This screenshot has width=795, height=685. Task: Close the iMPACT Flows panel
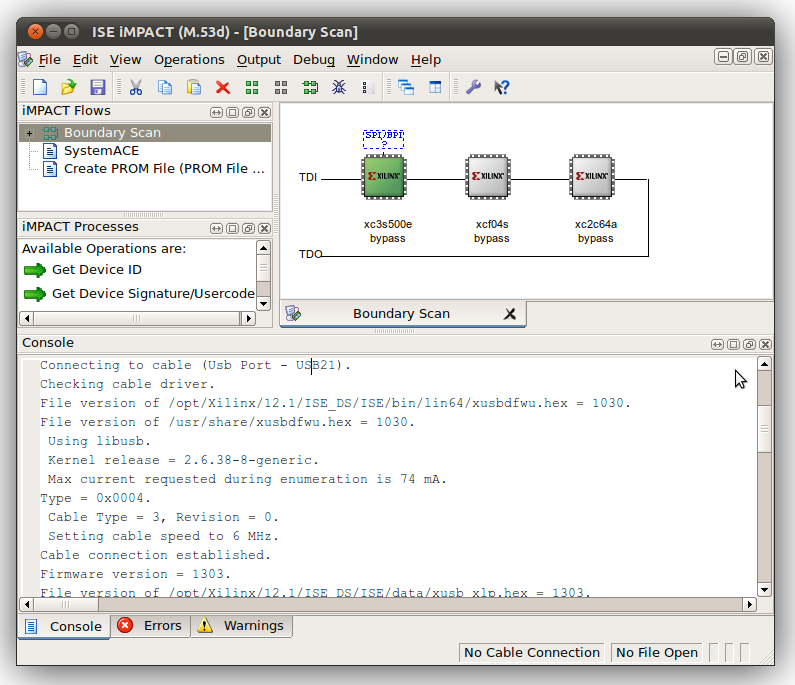264,112
